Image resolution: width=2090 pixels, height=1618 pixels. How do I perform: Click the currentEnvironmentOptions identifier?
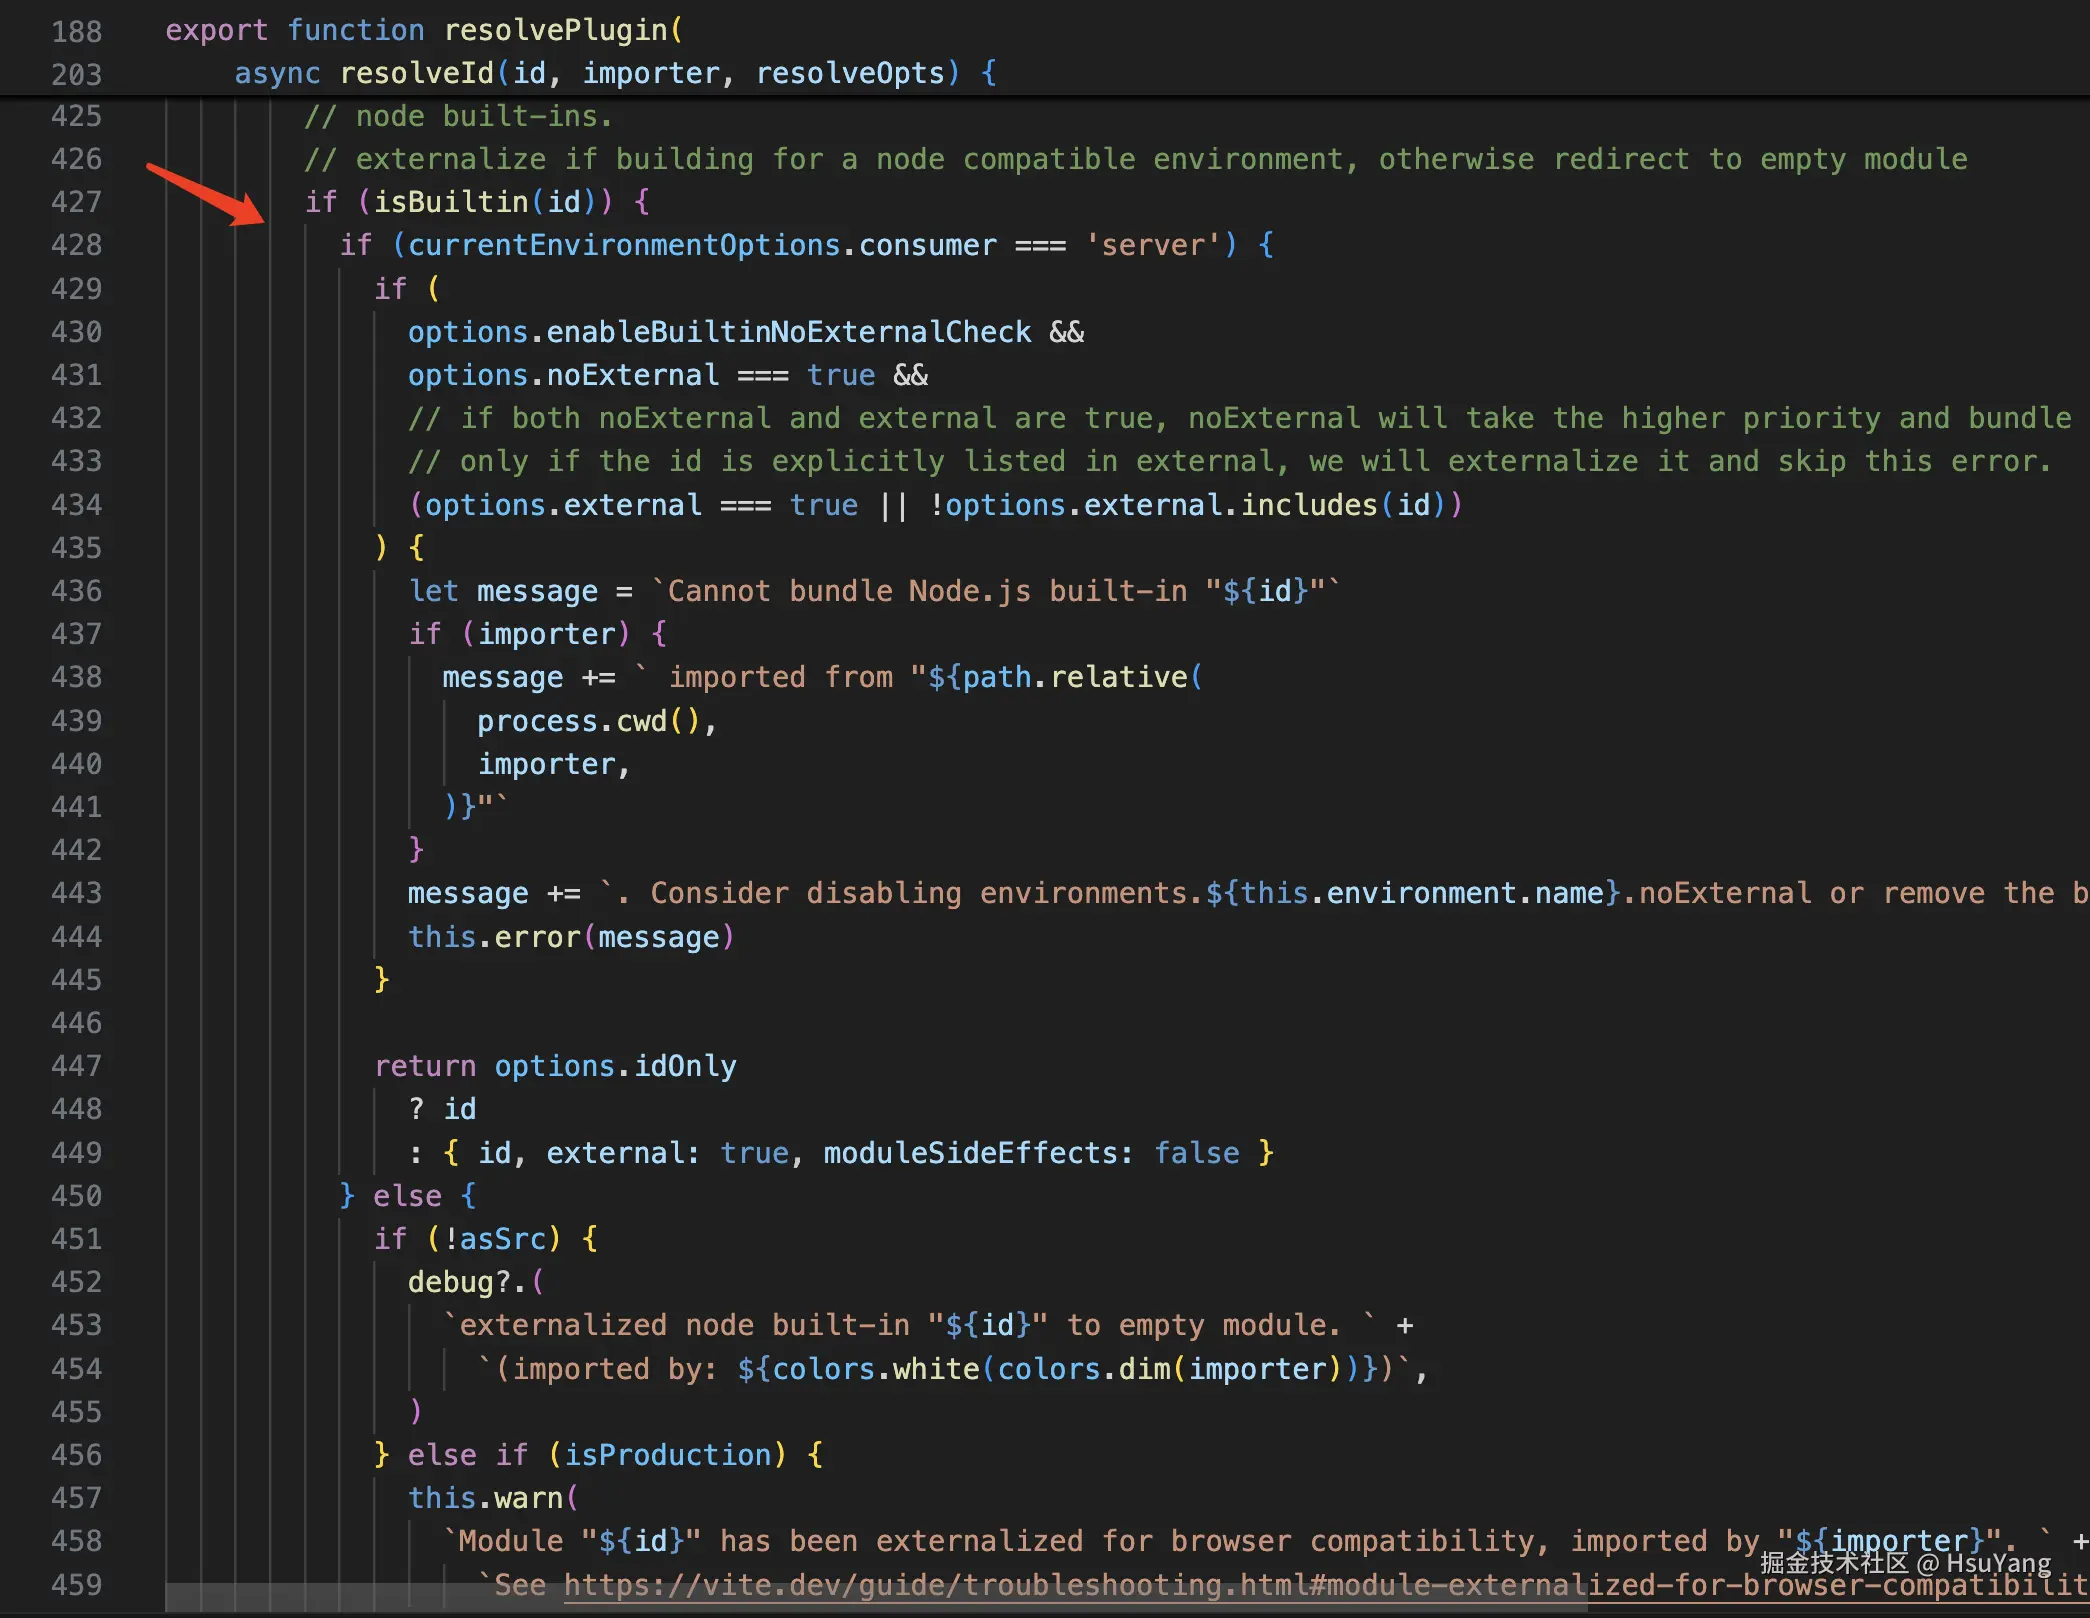pyautogui.click(x=623, y=245)
